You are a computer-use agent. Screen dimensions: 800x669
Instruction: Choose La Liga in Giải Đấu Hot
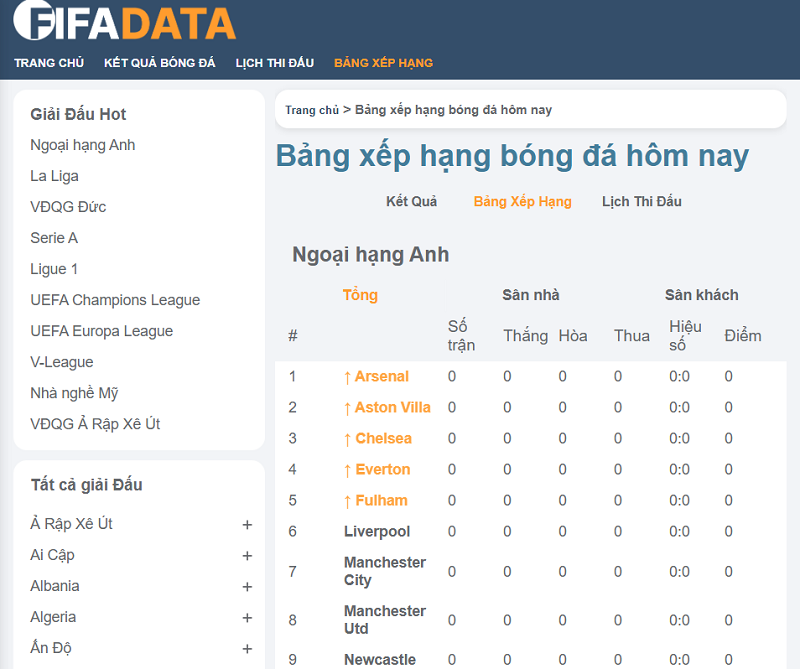(x=54, y=176)
